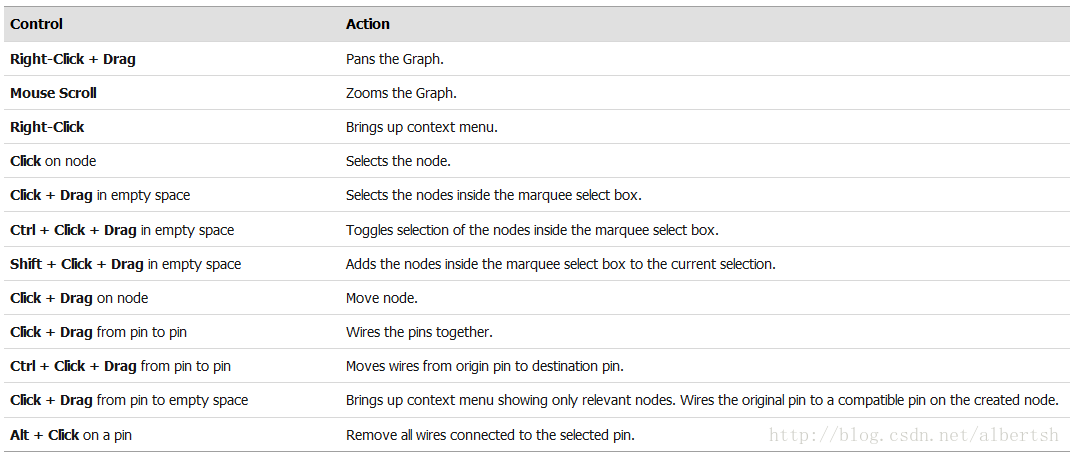
Task: Select 'Shift + Click + Drag in empty space'
Action: tap(126, 264)
